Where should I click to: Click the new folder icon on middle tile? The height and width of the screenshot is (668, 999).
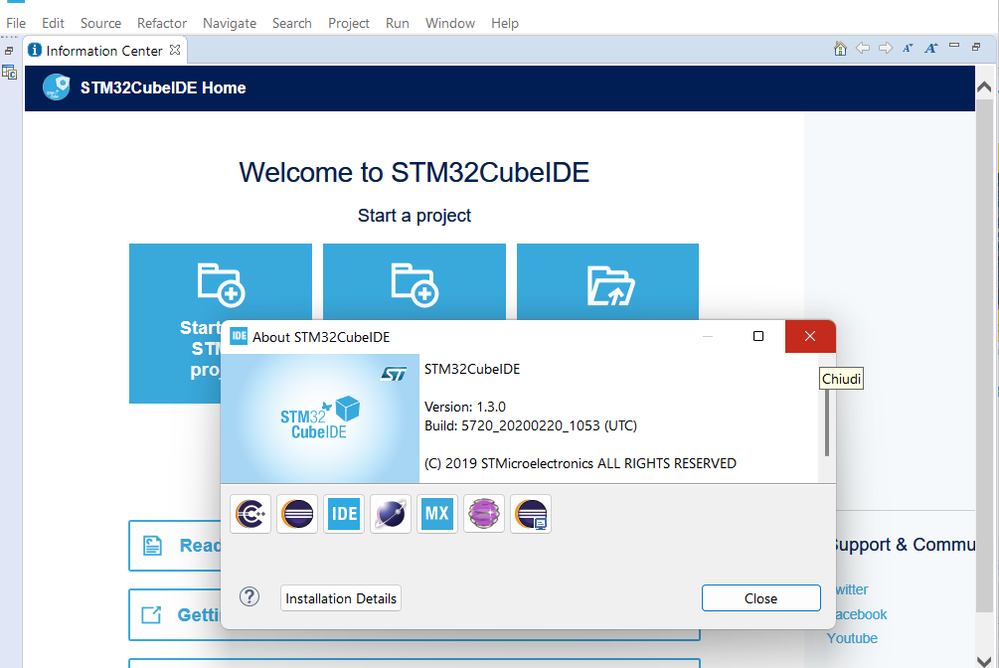414,284
